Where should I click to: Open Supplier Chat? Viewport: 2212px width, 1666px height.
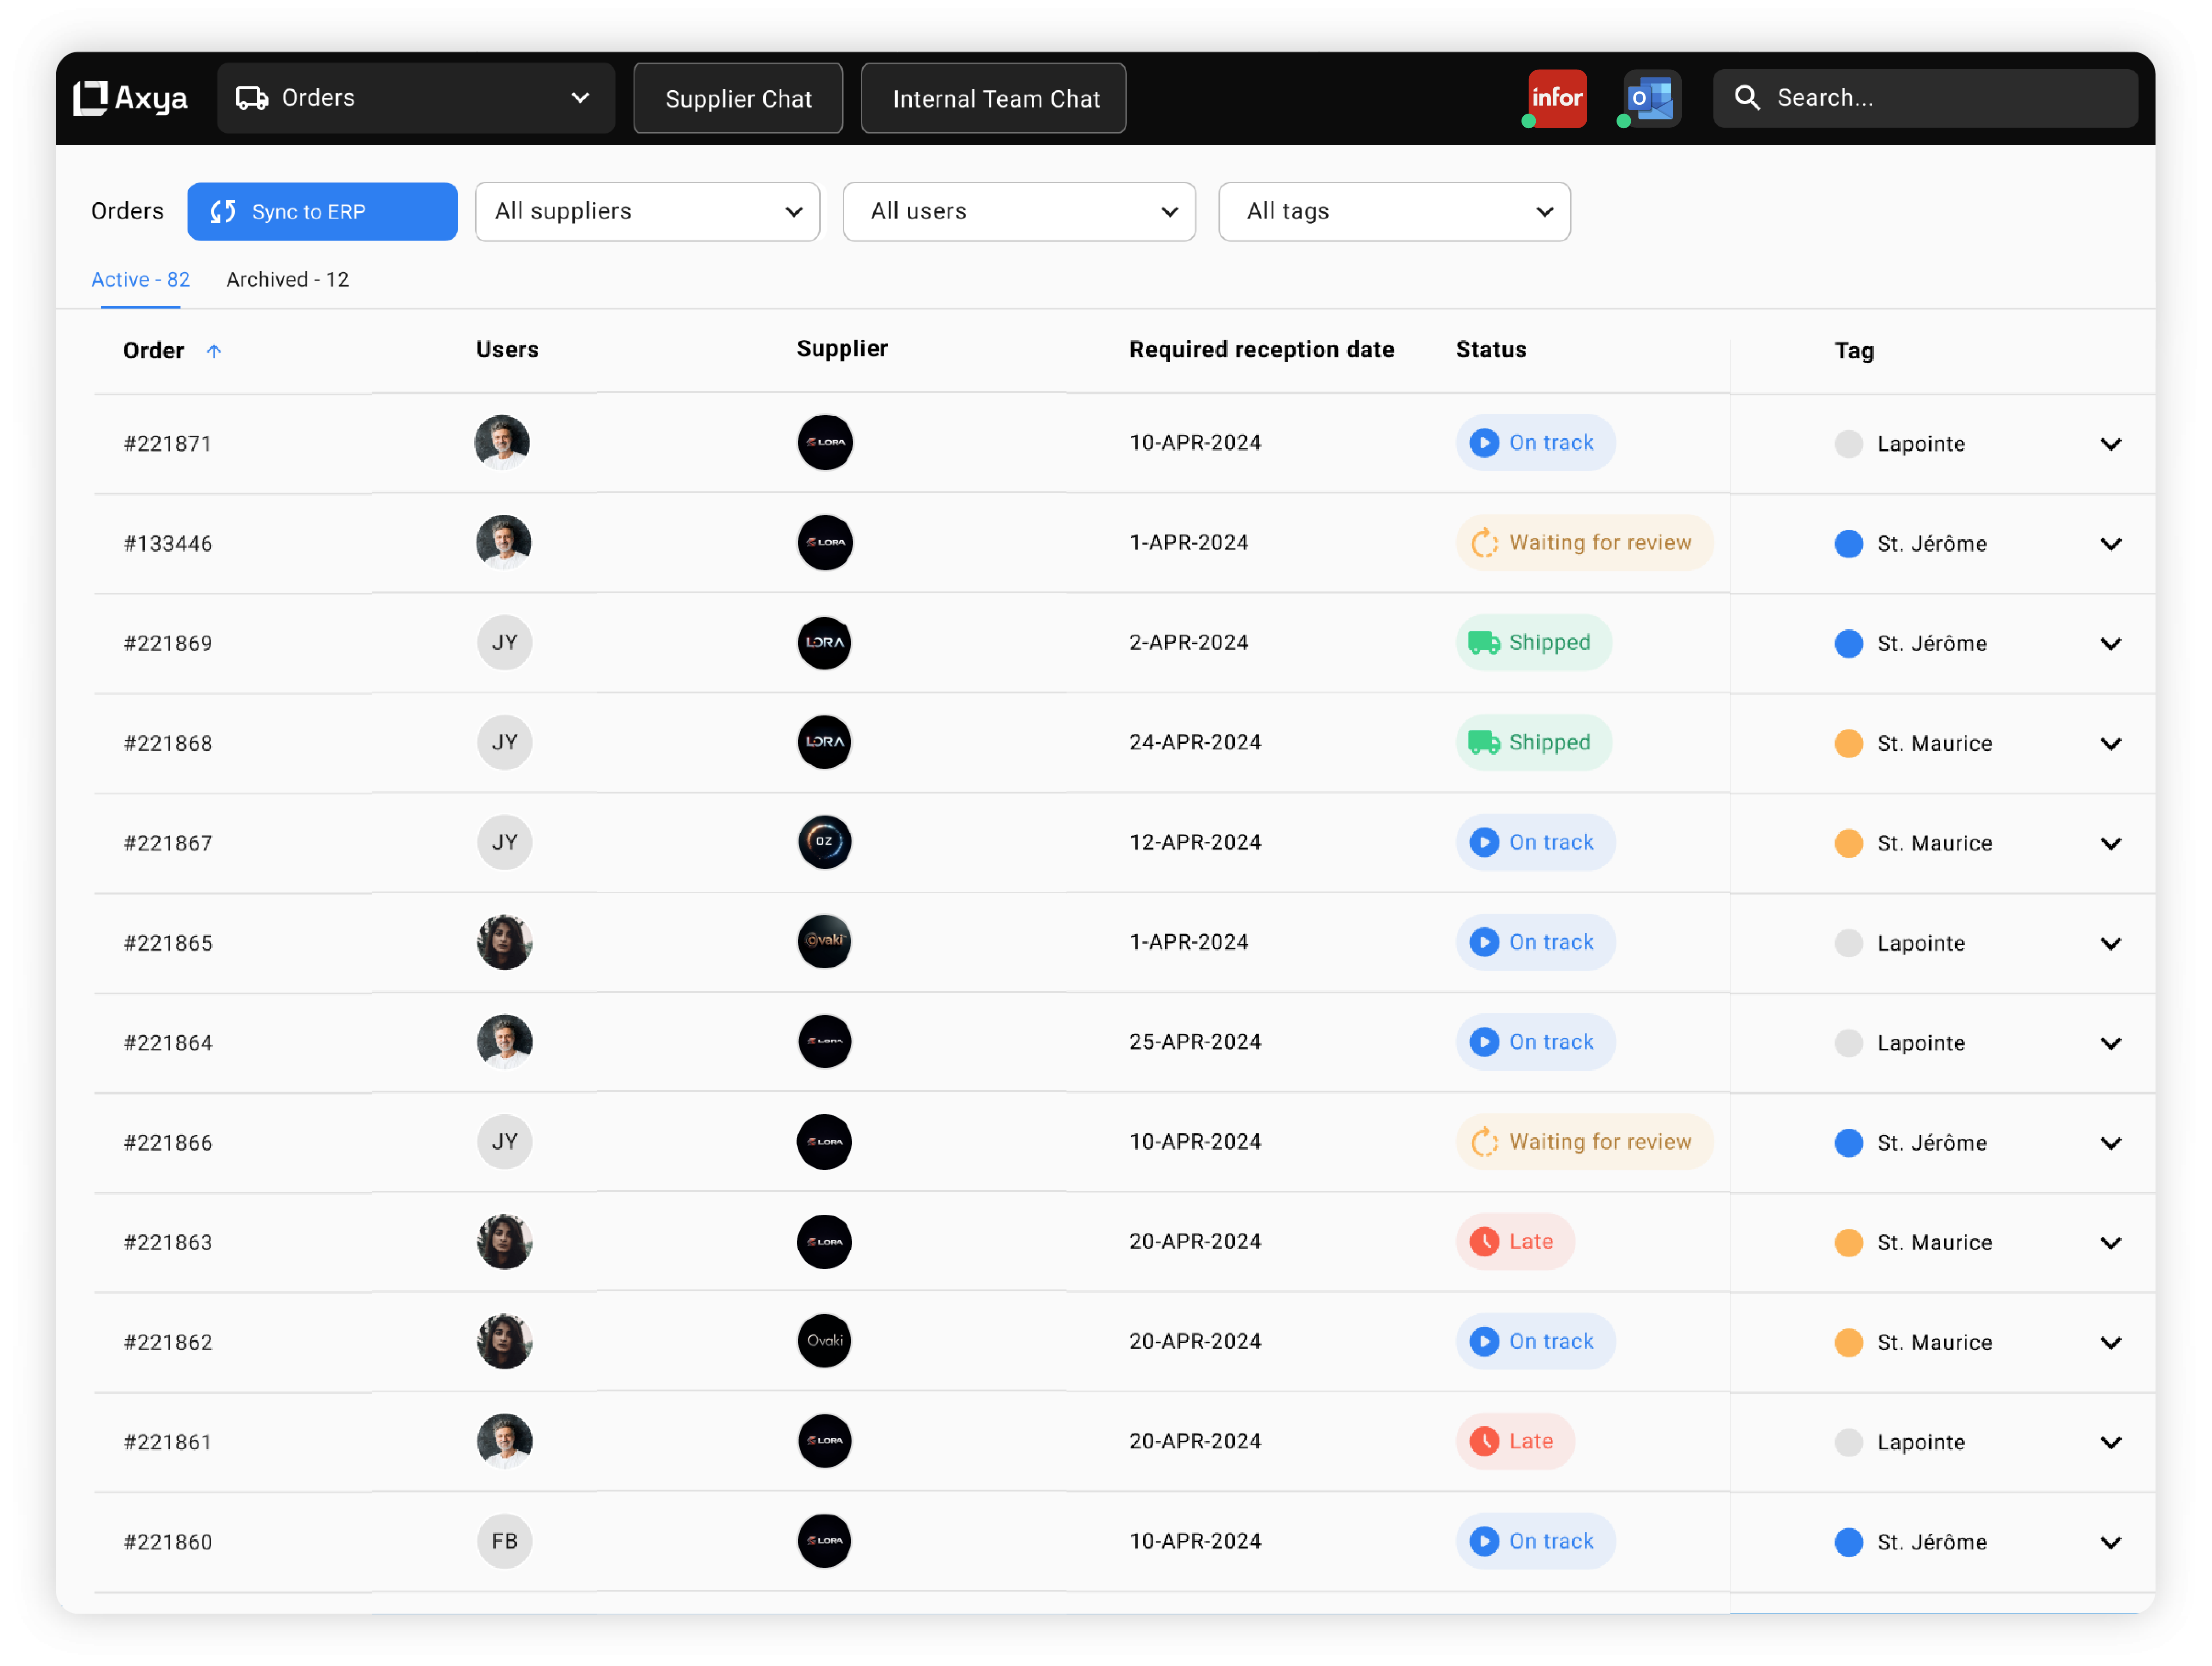coord(738,98)
